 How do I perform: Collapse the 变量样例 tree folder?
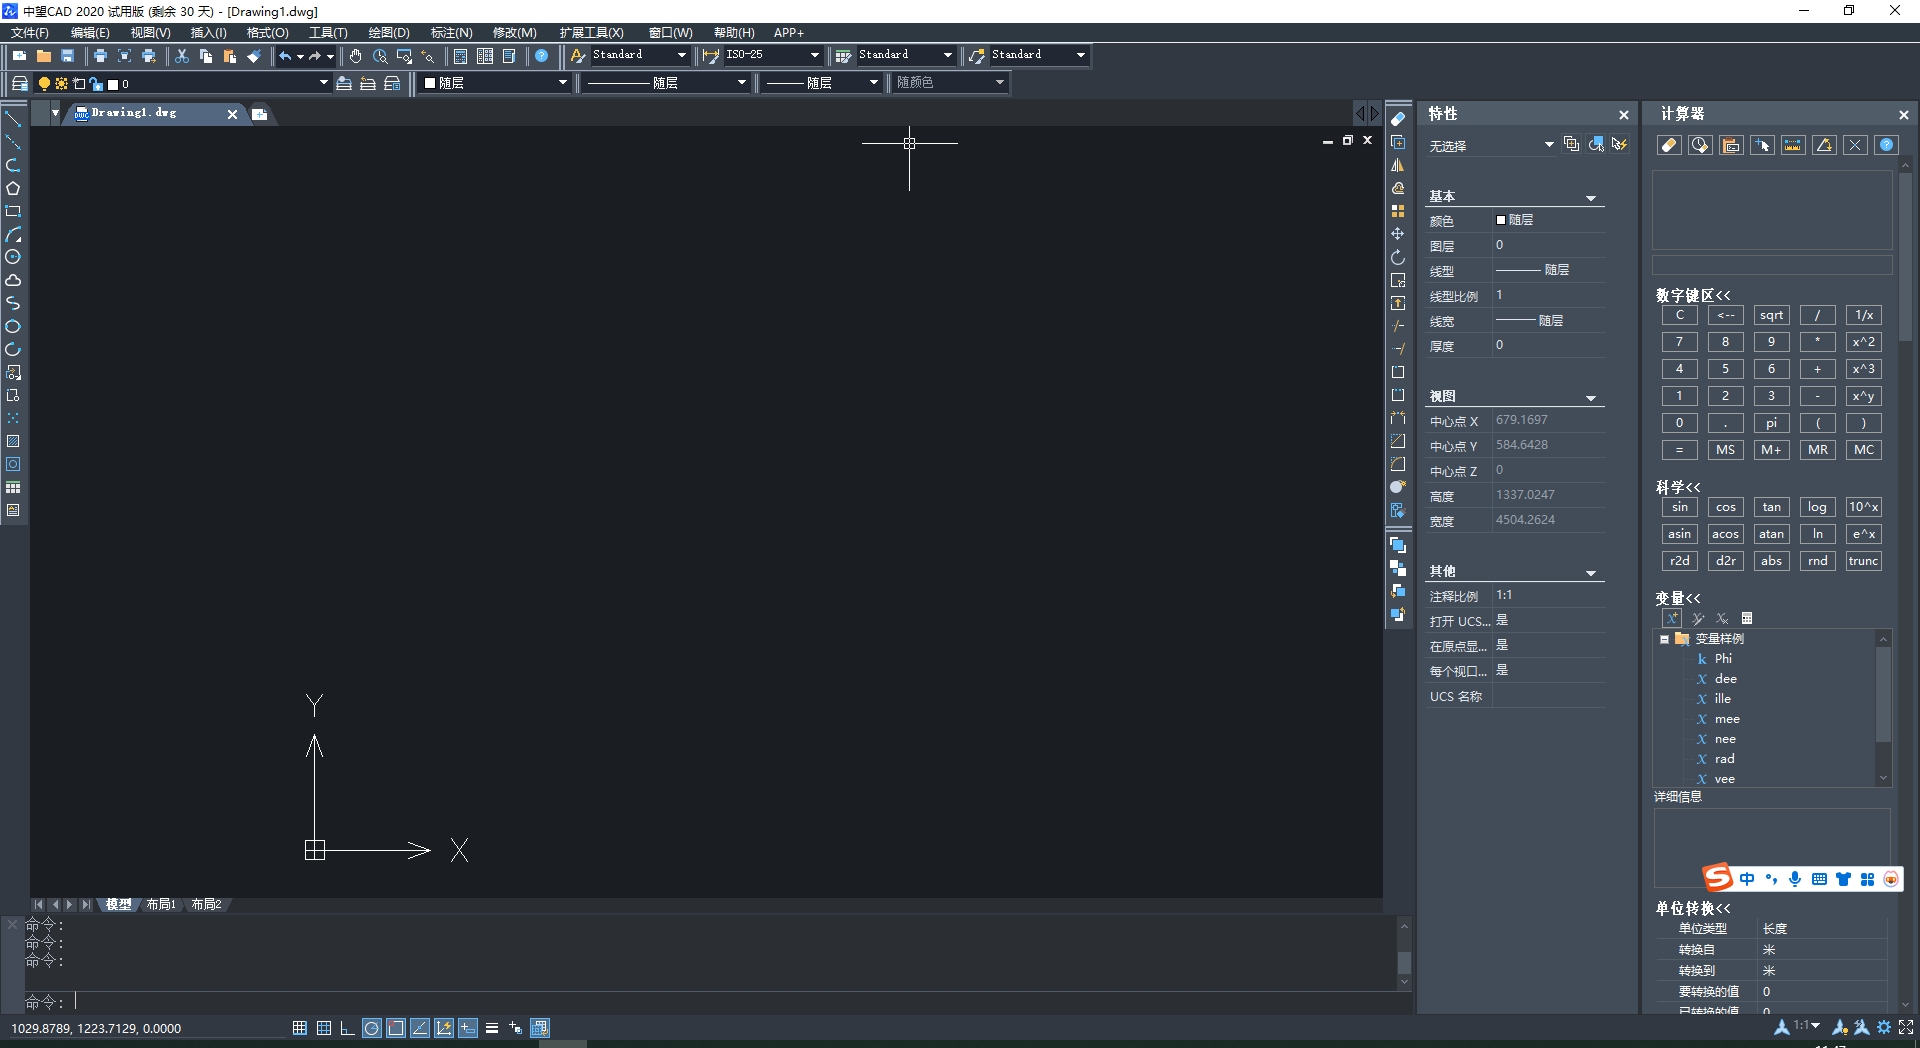pos(1664,639)
